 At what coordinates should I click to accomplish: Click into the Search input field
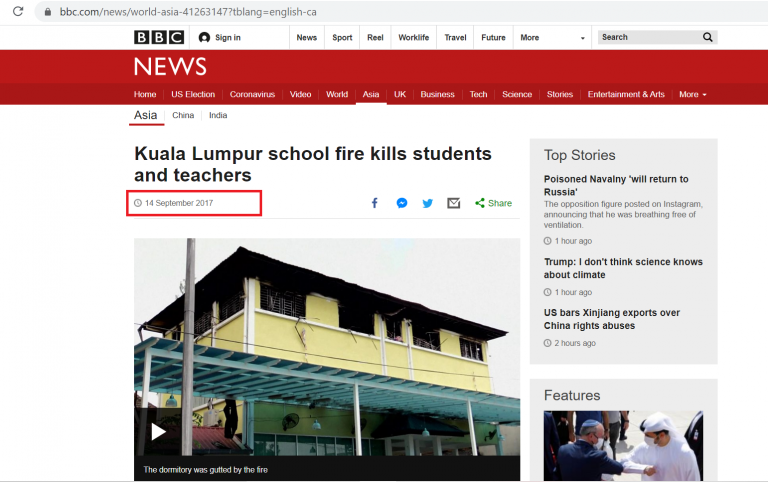649,37
